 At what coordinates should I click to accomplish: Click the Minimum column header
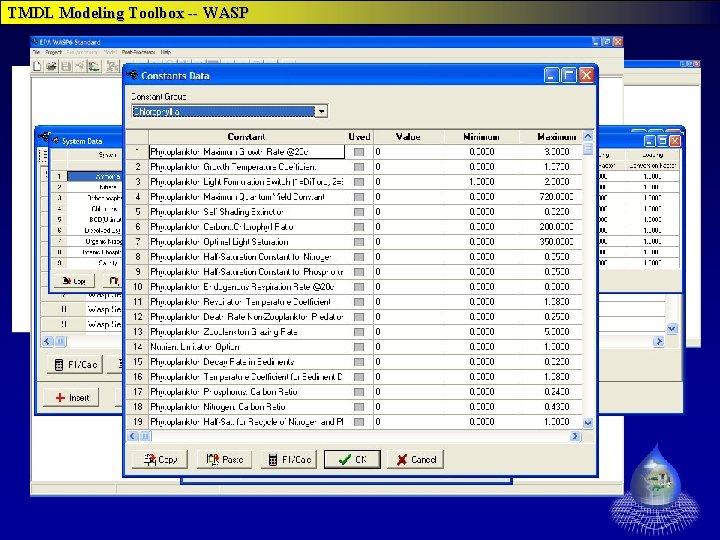(481, 137)
